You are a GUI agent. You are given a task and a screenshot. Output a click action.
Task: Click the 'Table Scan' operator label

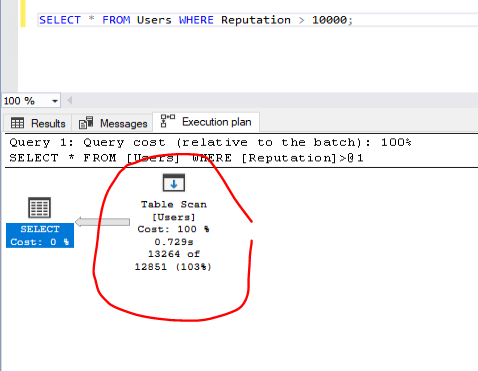[x=174, y=204]
